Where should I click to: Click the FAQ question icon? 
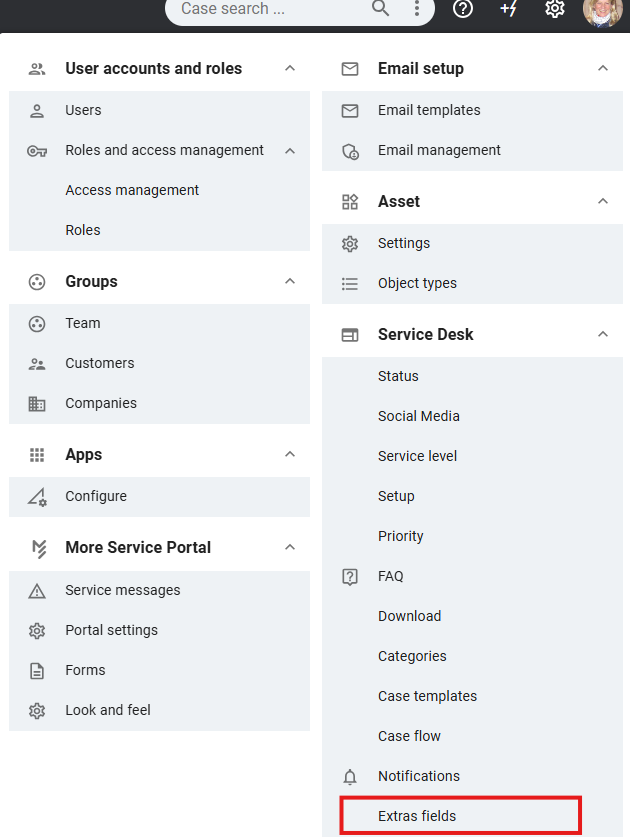[x=350, y=577]
